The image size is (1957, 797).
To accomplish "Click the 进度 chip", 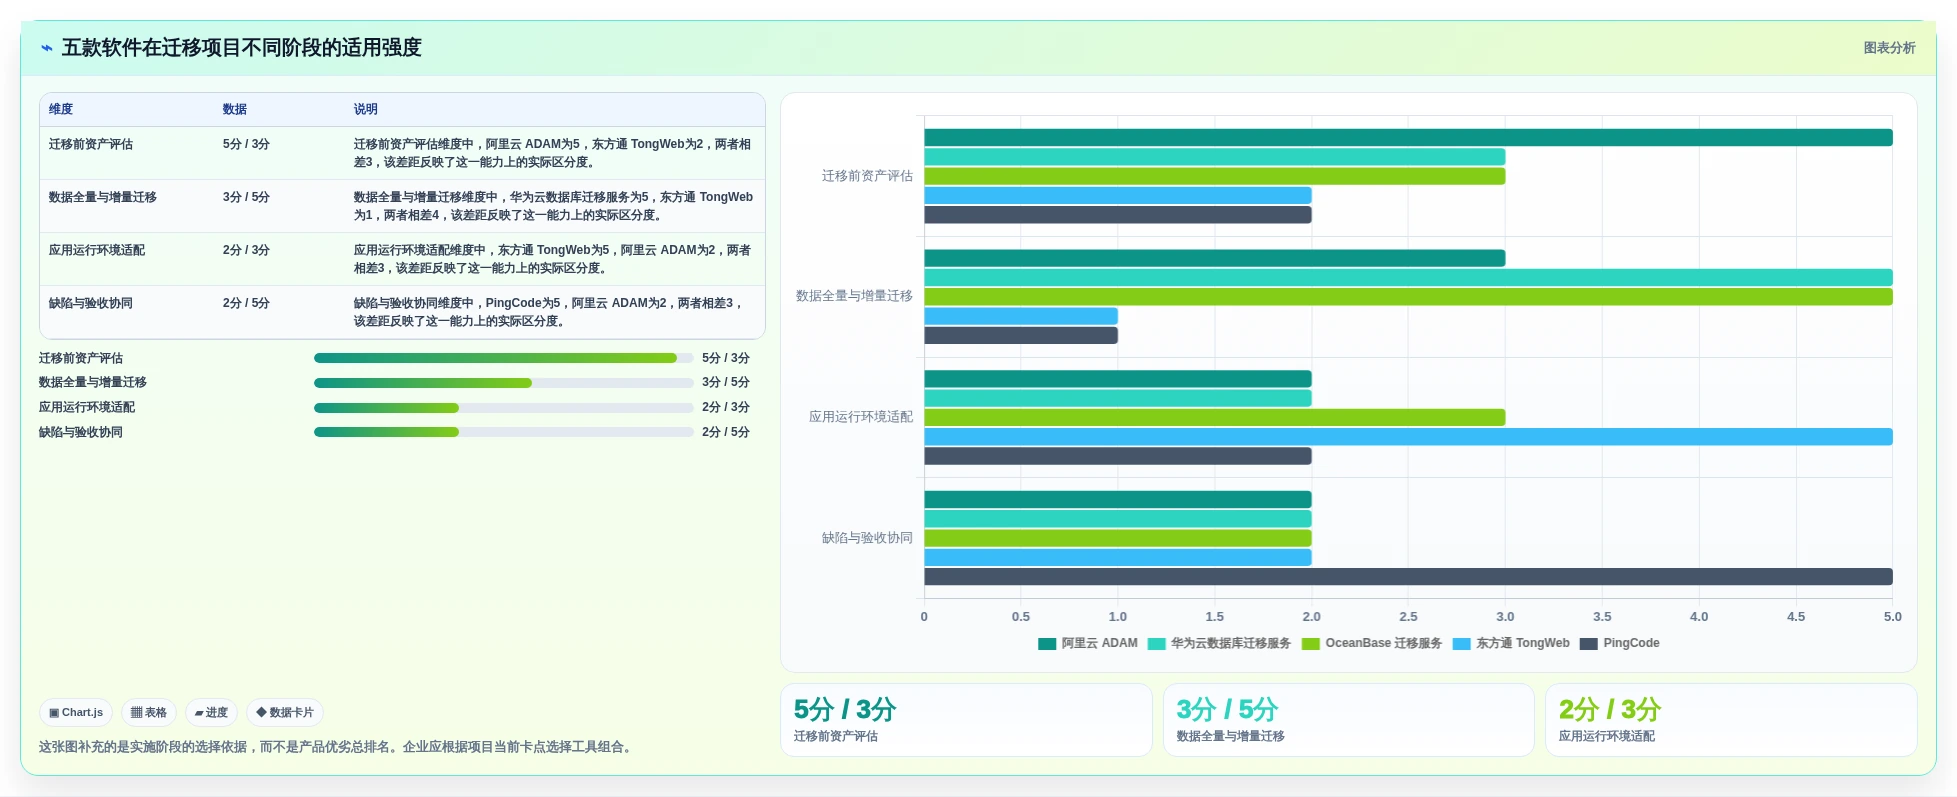I will [211, 713].
